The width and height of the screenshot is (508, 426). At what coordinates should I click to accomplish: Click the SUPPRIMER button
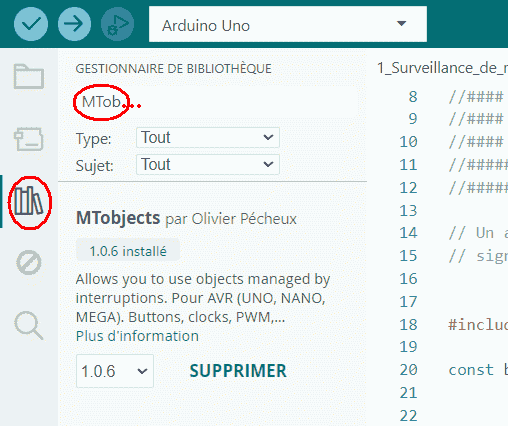(238, 371)
